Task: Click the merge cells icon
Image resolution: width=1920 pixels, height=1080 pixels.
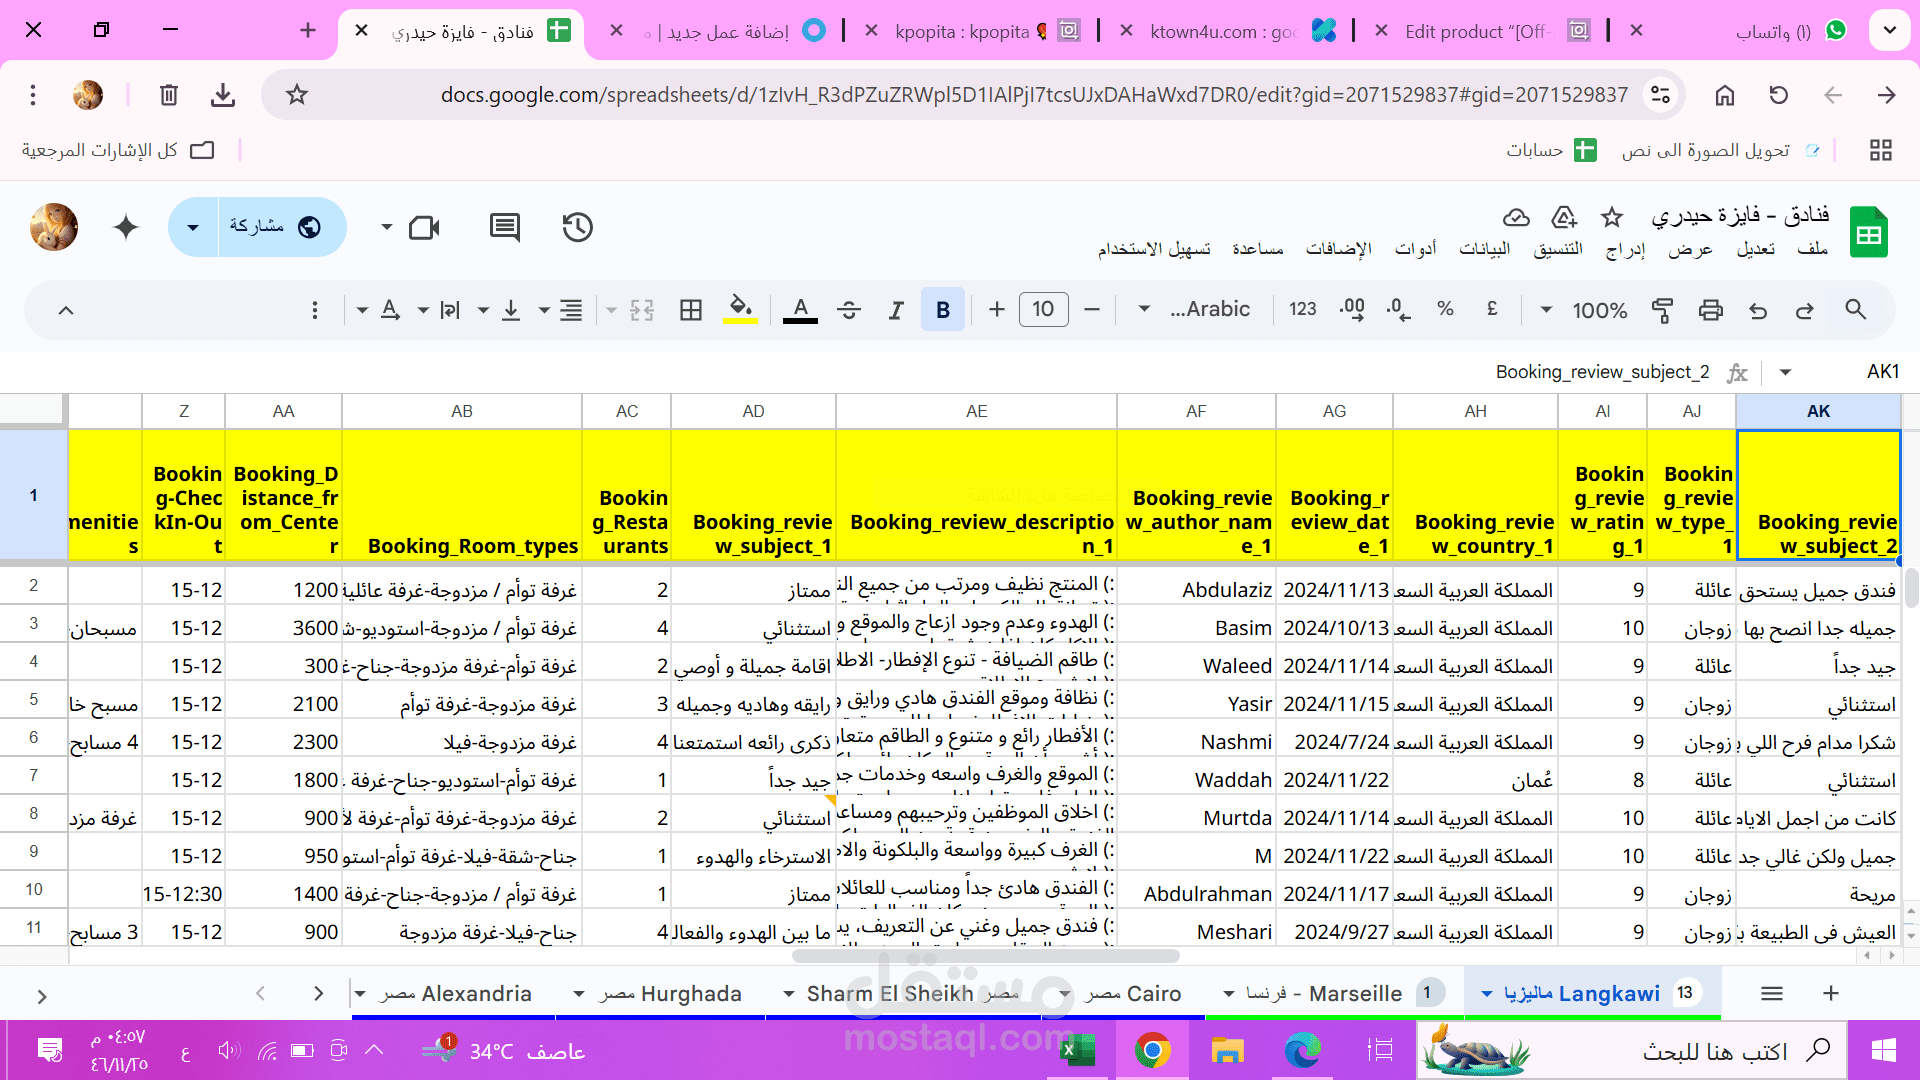Action: click(x=642, y=310)
